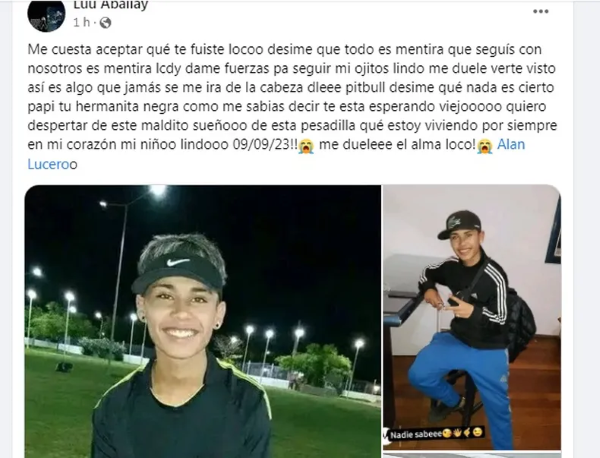Click the crying emoji before Alan
Image resolution: width=600 pixels, height=458 pixels.
tap(484, 146)
